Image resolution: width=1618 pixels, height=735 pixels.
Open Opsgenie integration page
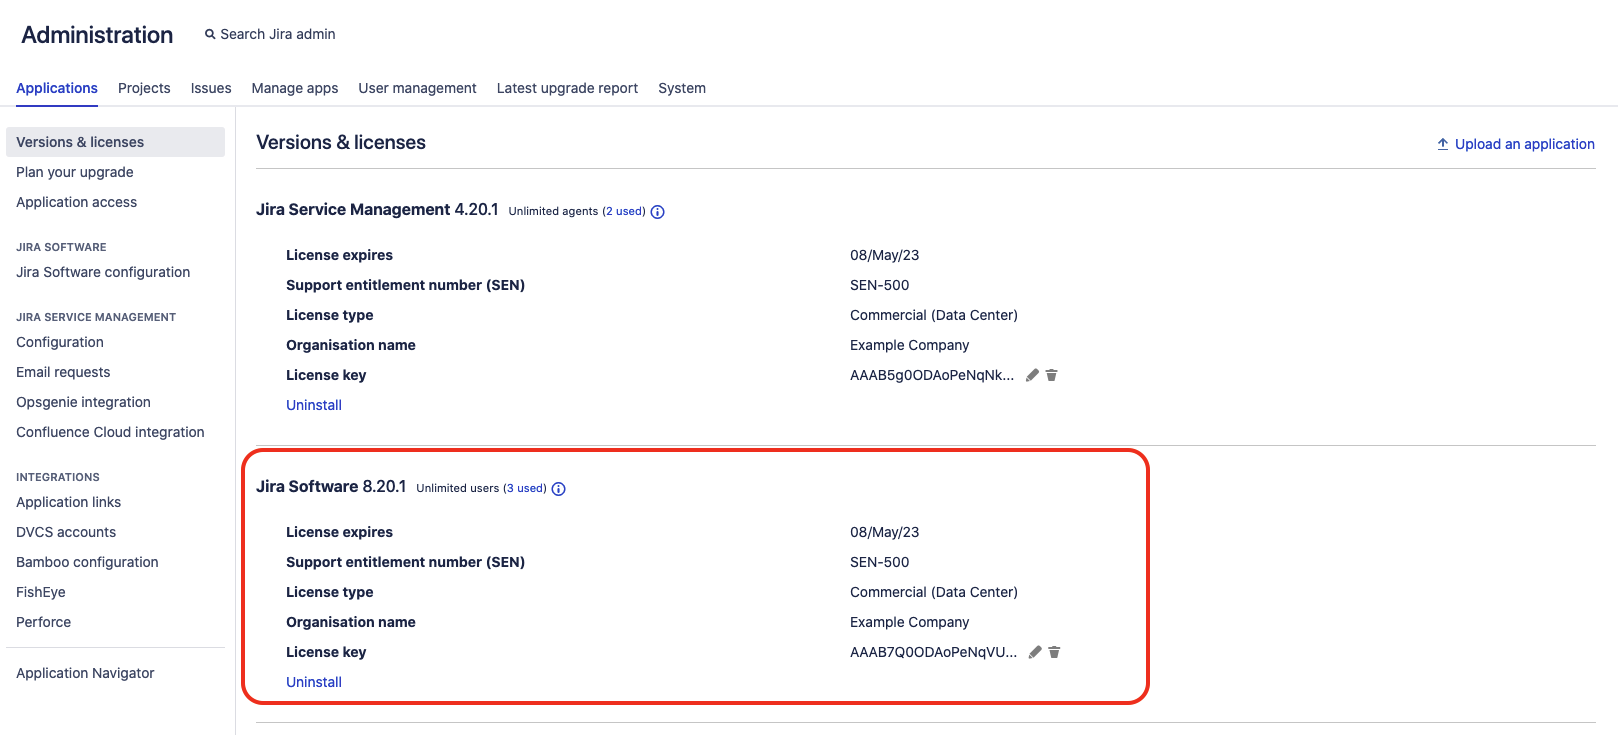83,402
